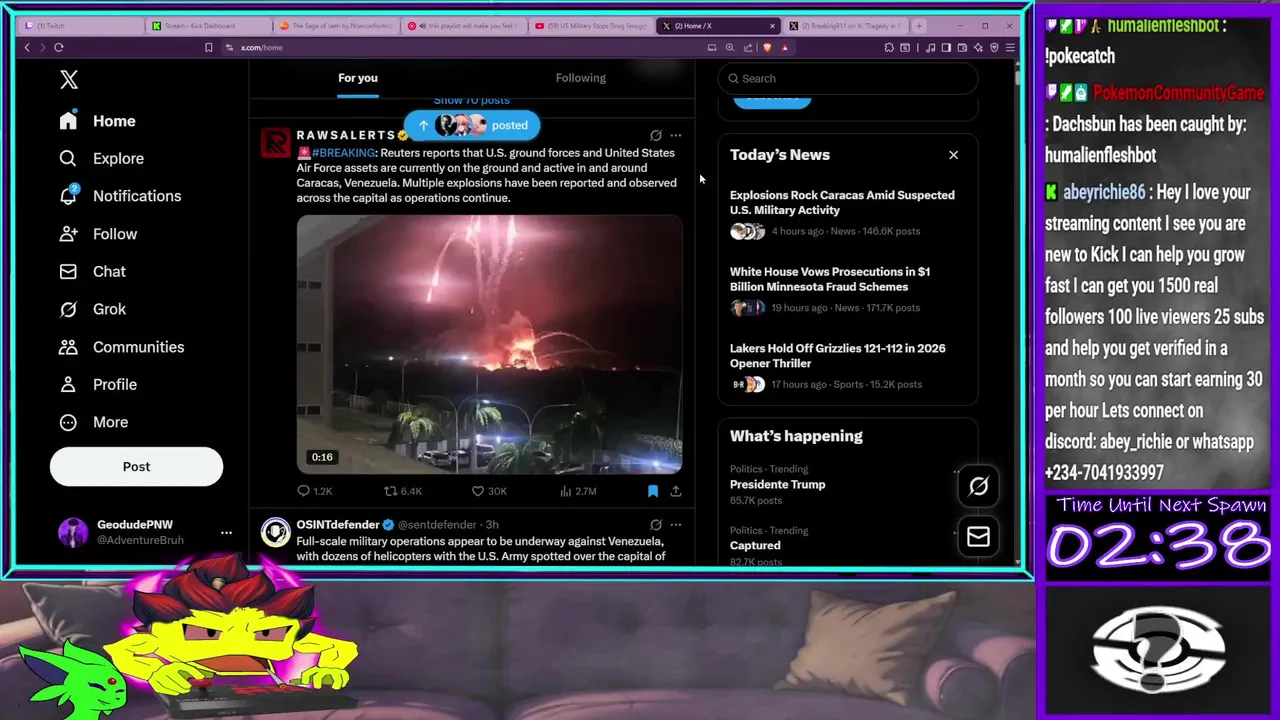Open the Explore page

pyautogui.click(x=101, y=158)
